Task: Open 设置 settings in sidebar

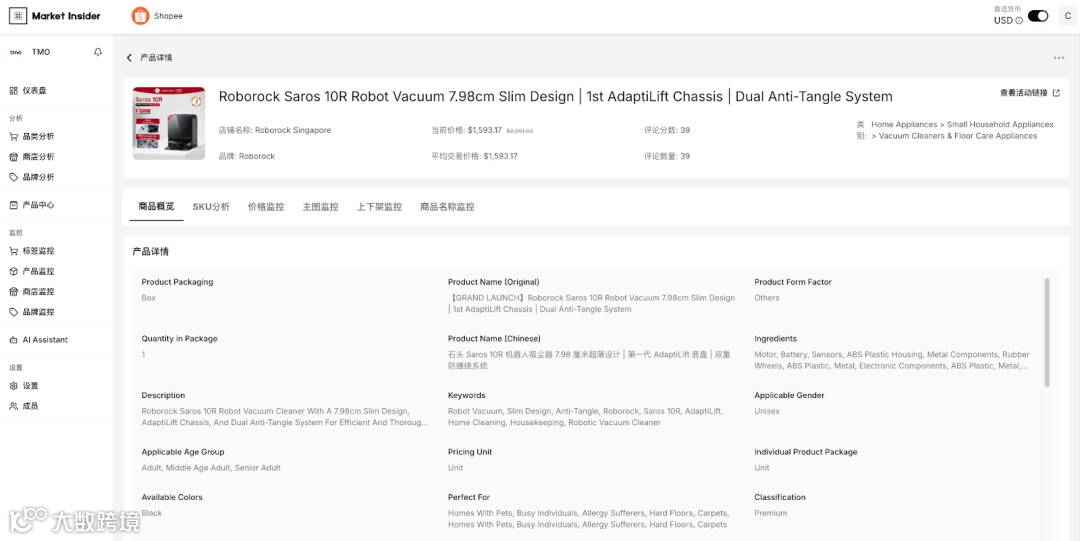Action: coord(30,386)
